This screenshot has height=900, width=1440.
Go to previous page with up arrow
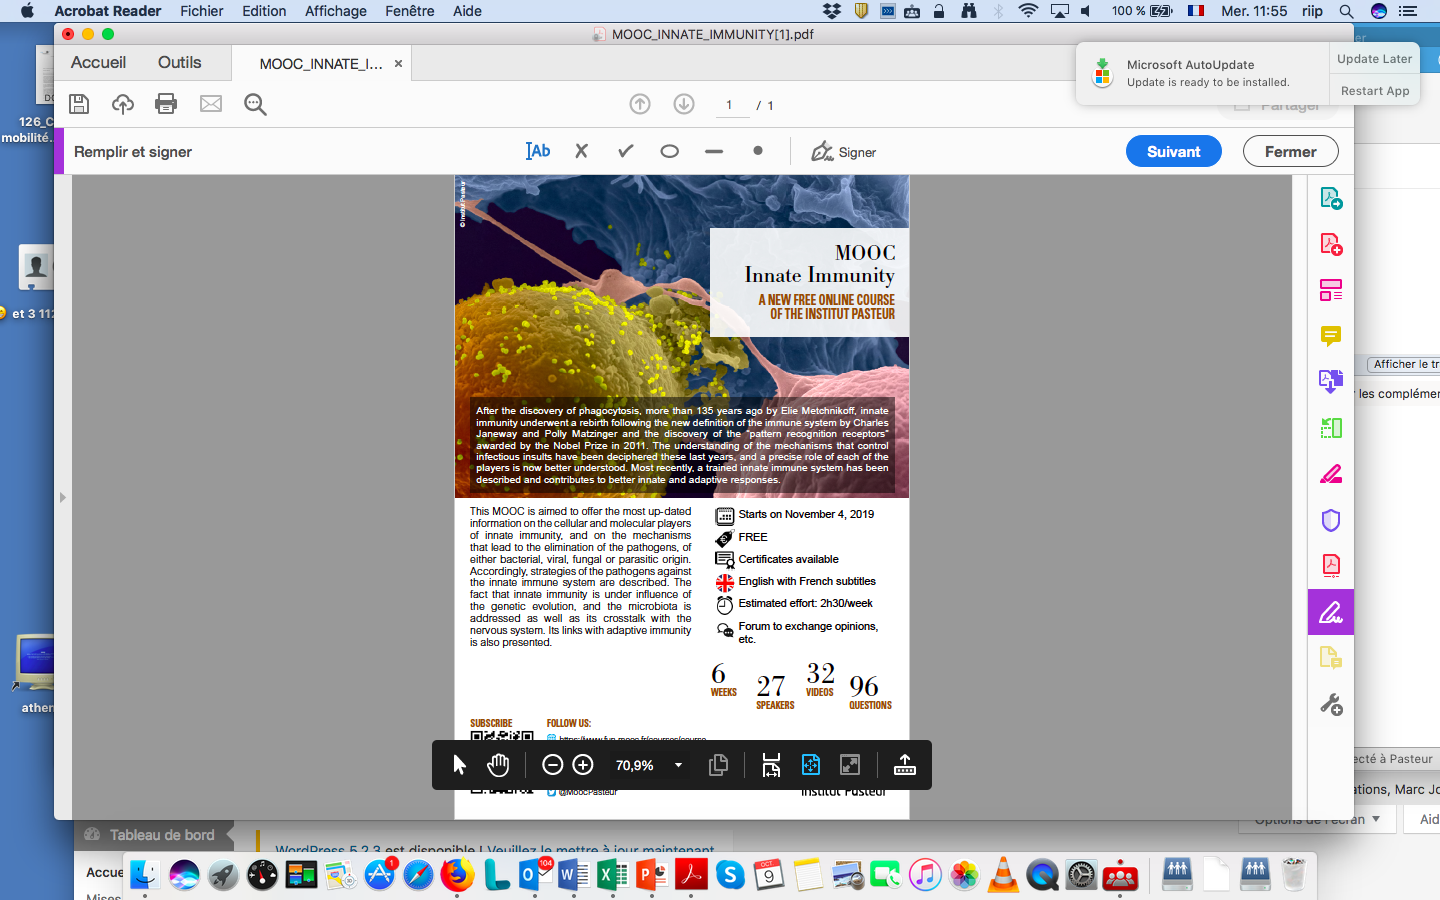pos(640,104)
